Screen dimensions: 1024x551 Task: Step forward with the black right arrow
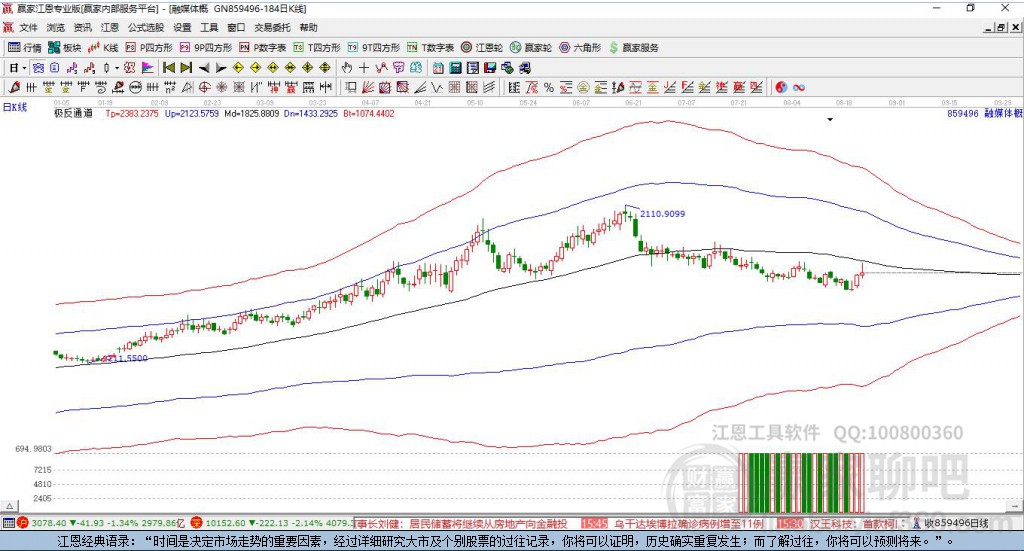[221, 67]
